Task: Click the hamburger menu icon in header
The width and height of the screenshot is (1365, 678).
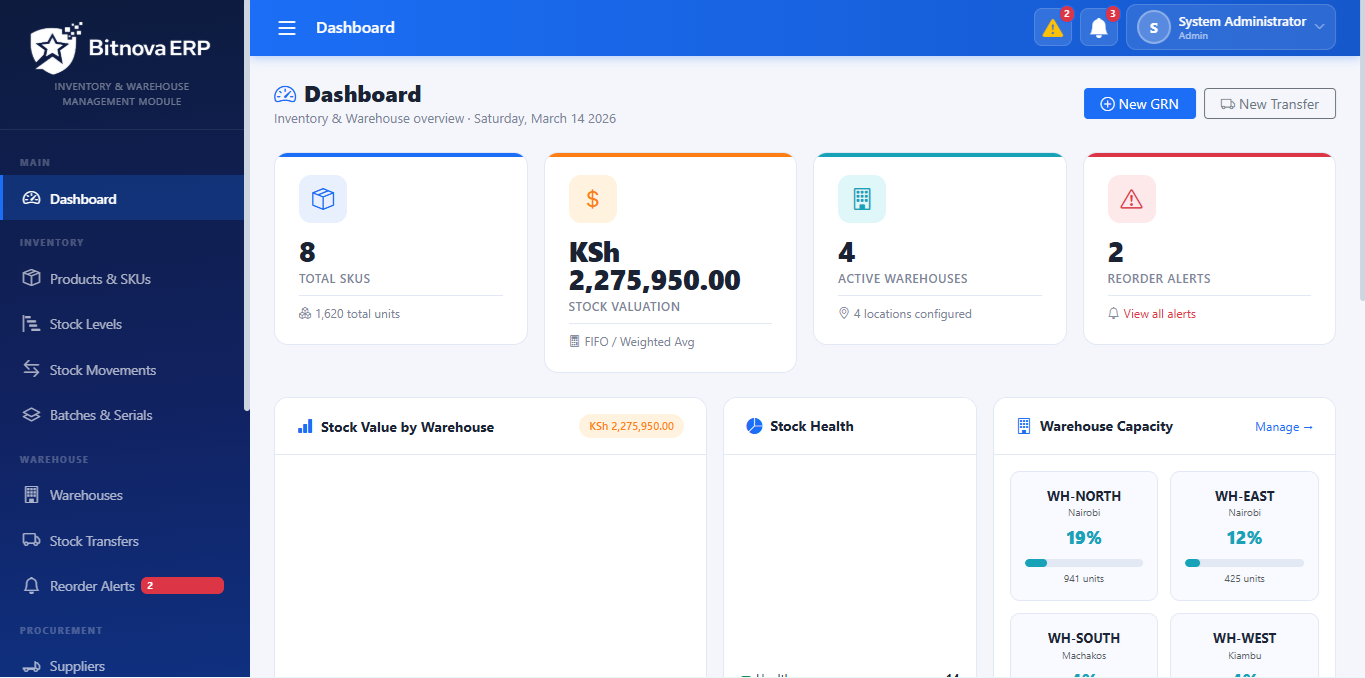Action: (x=287, y=28)
